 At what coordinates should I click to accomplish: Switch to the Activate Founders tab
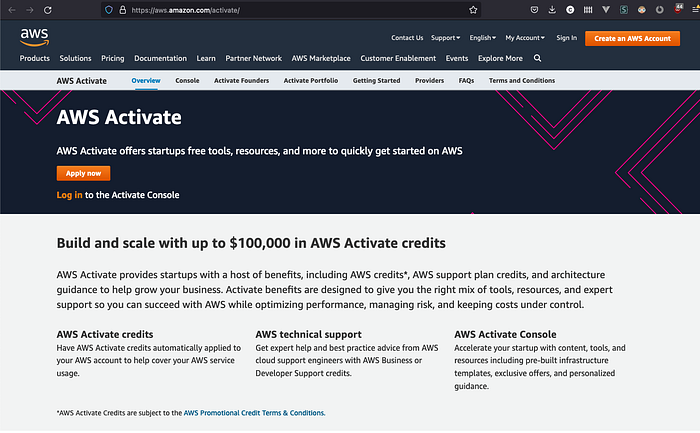point(242,81)
